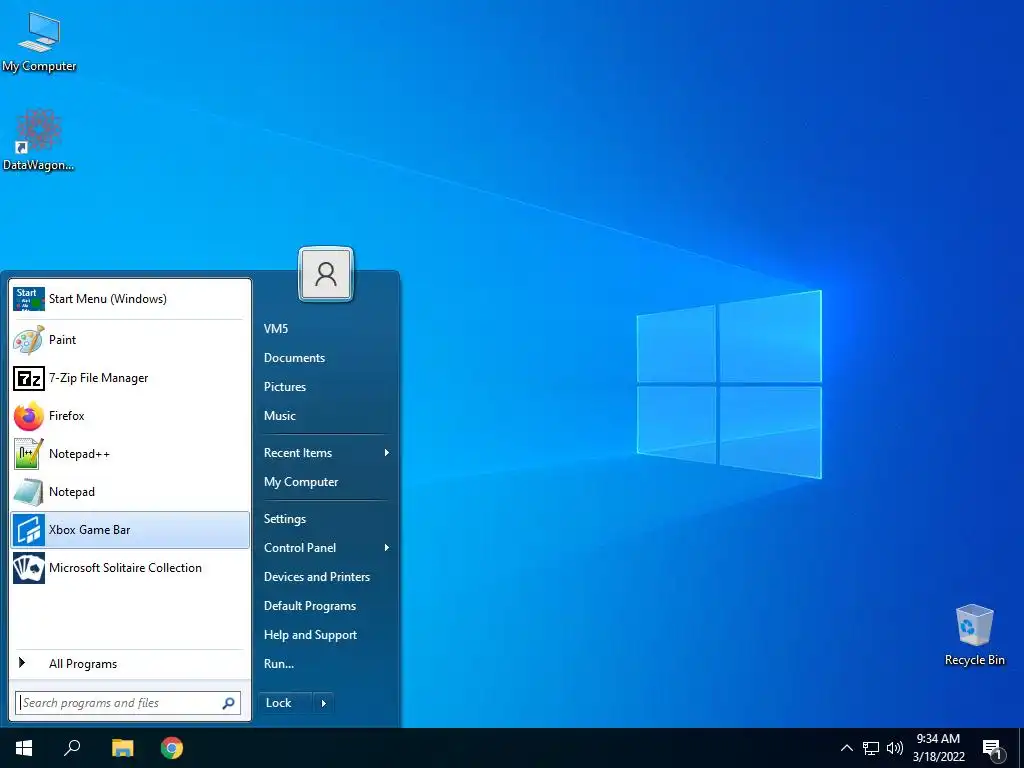This screenshot has width=1024, height=768.
Task: Click the Notepad notebook icon
Action: (29, 492)
